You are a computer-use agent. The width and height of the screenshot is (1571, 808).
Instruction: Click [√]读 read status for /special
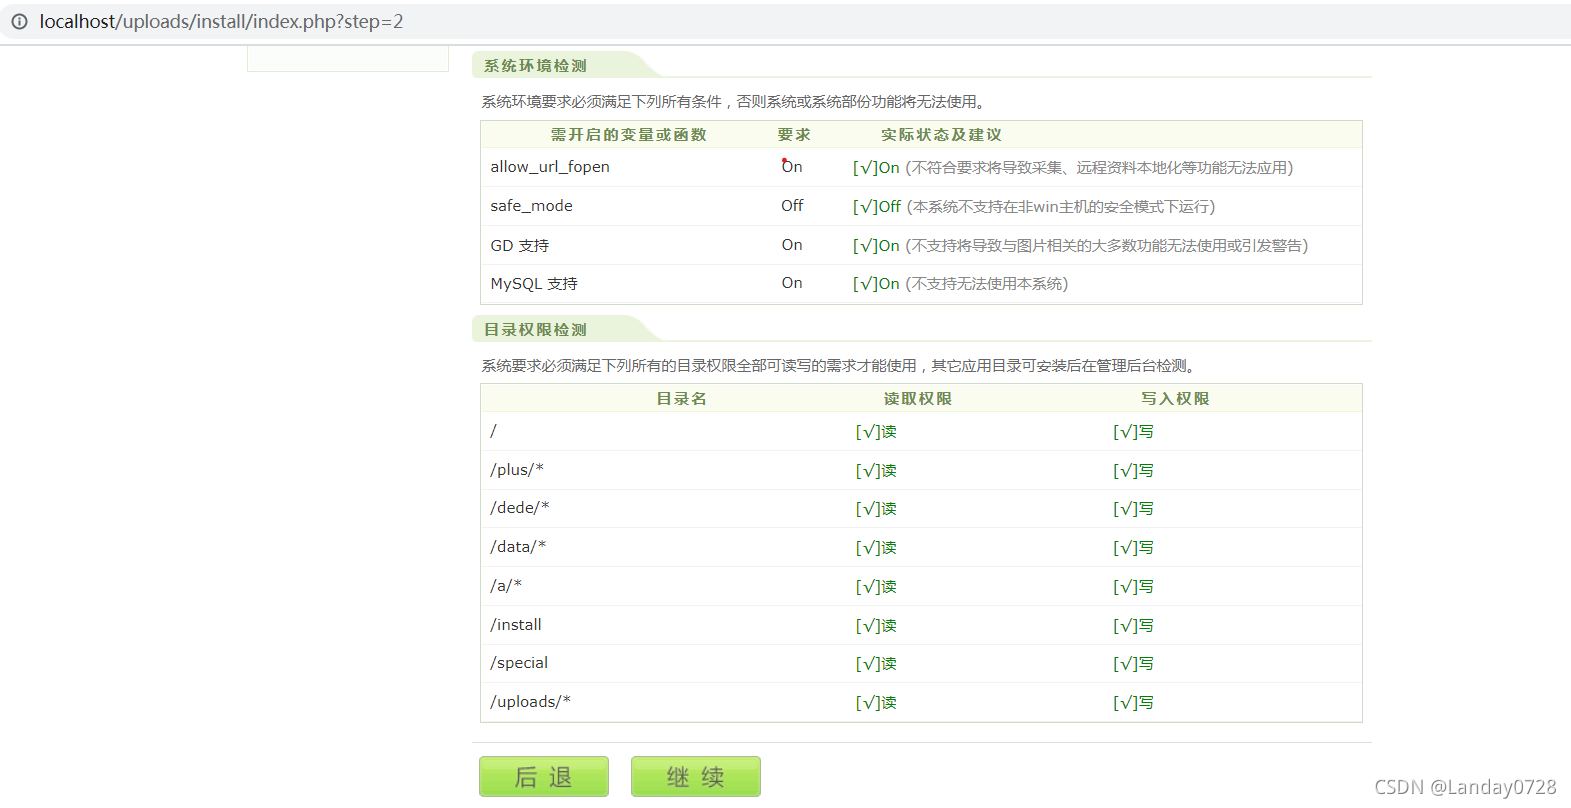click(x=876, y=664)
